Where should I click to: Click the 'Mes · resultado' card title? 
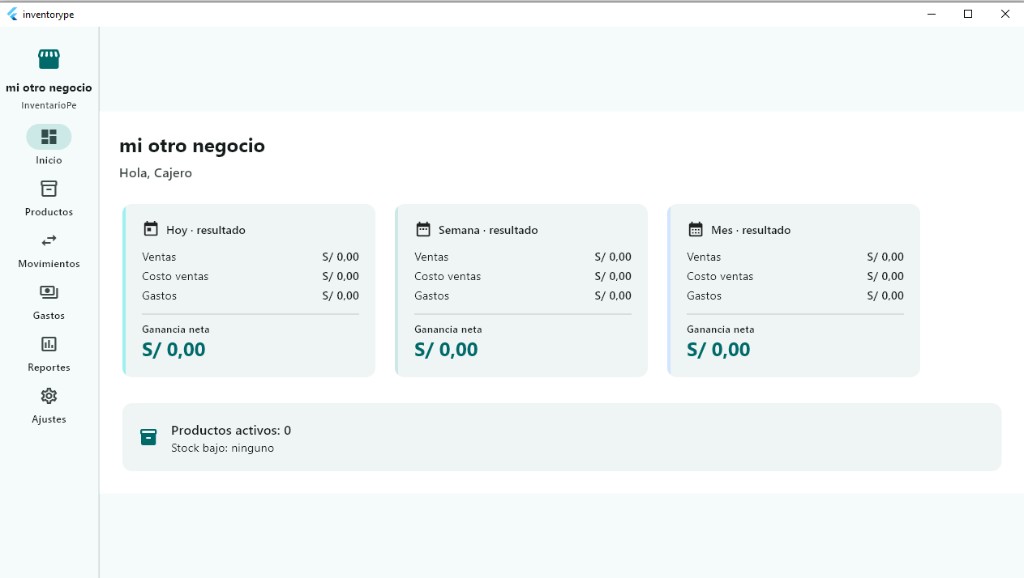(750, 230)
